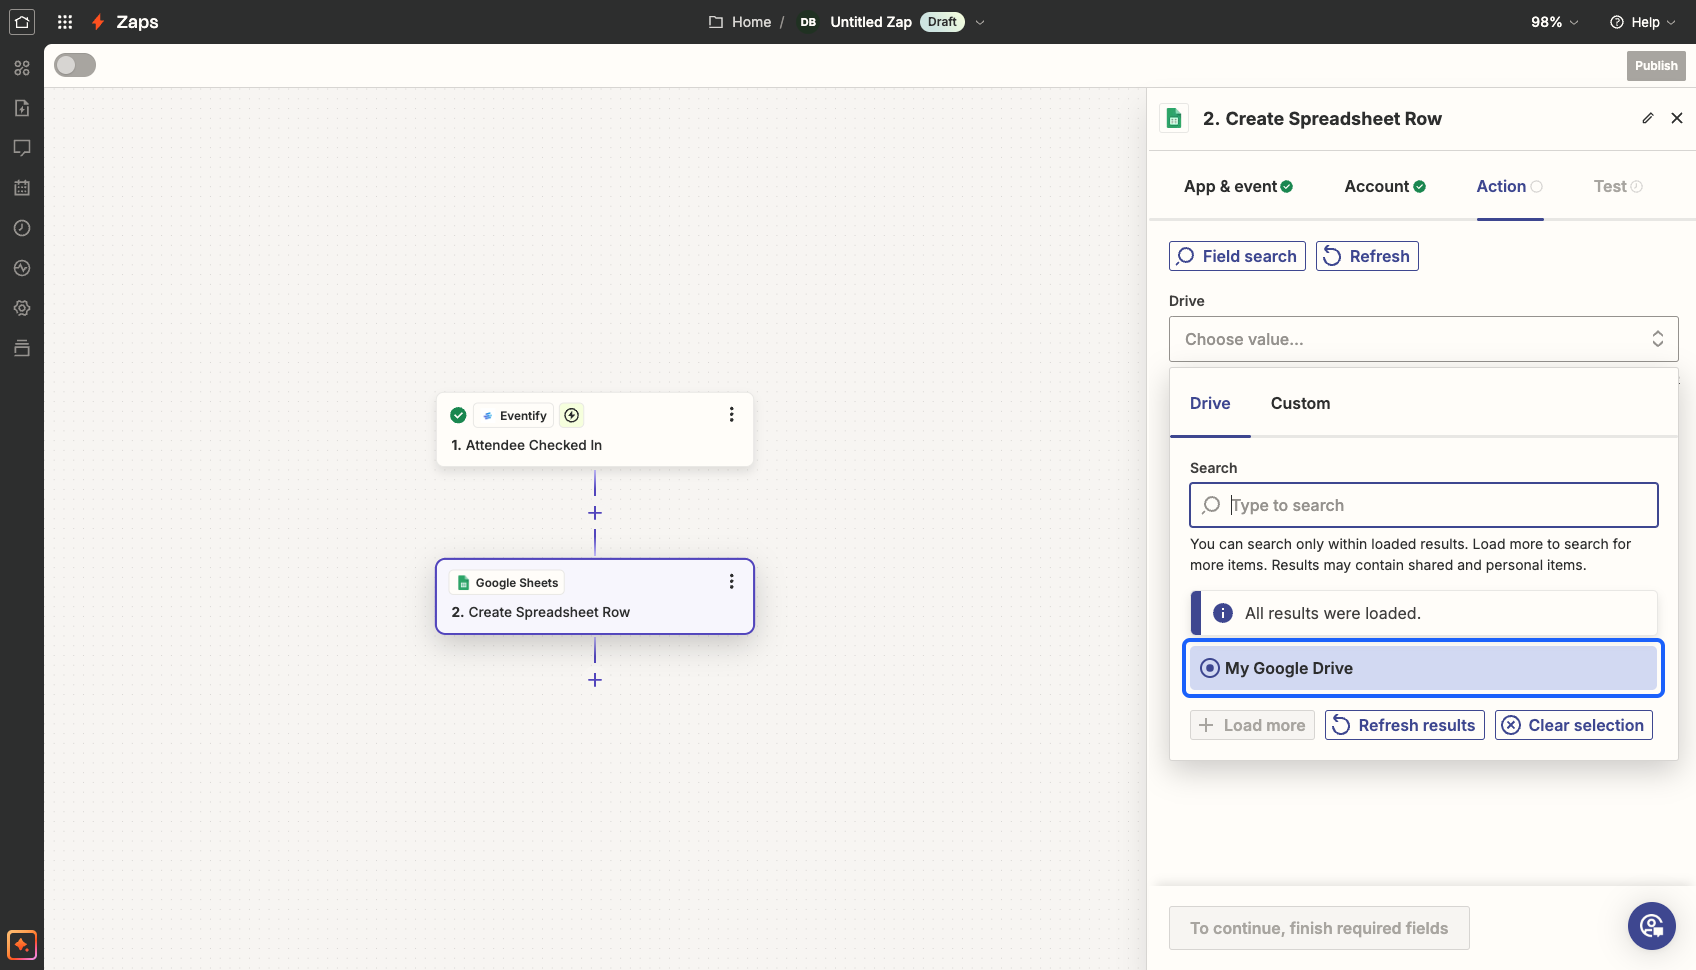This screenshot has width=1696, height=970.
Task: Close the step editor panel
Action: (x=1677, y=118)
